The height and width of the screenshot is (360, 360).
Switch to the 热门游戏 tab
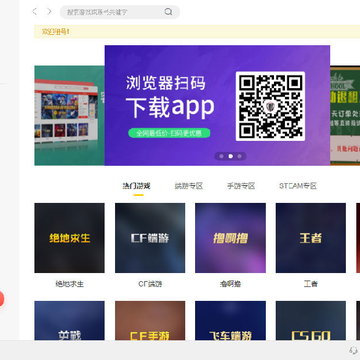136,186
